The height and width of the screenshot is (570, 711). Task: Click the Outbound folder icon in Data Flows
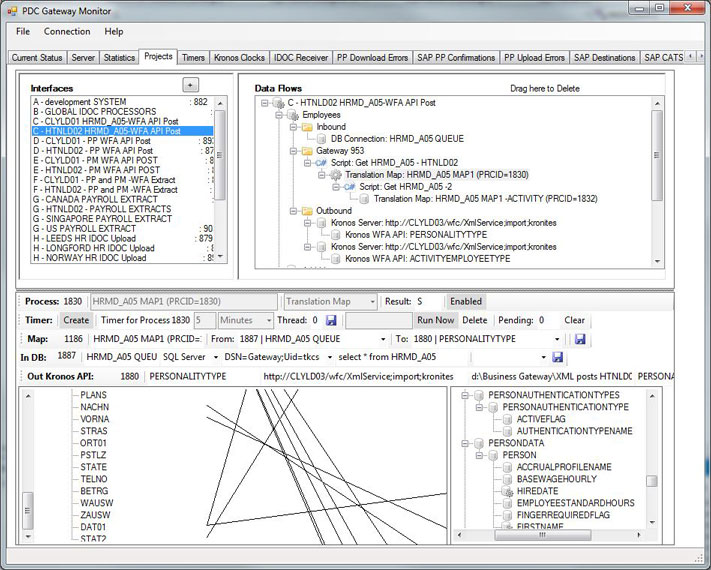309,211
